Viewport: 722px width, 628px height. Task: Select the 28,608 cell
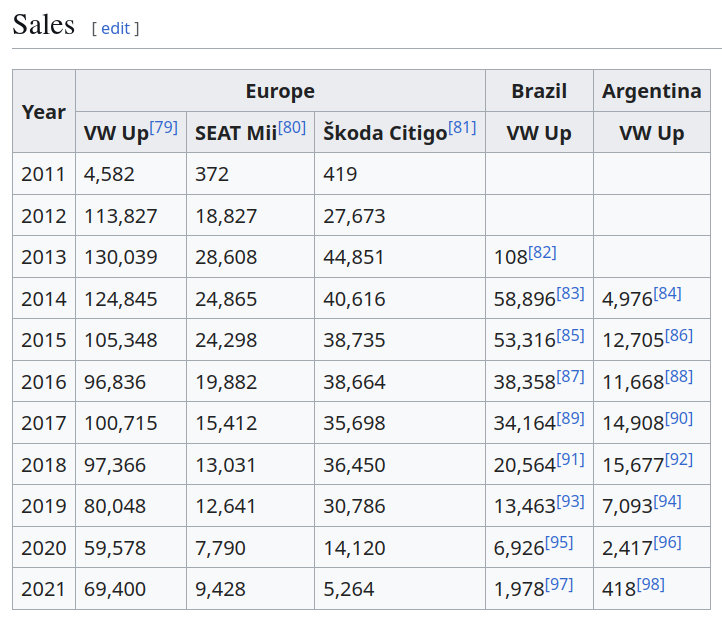point(250,256)
